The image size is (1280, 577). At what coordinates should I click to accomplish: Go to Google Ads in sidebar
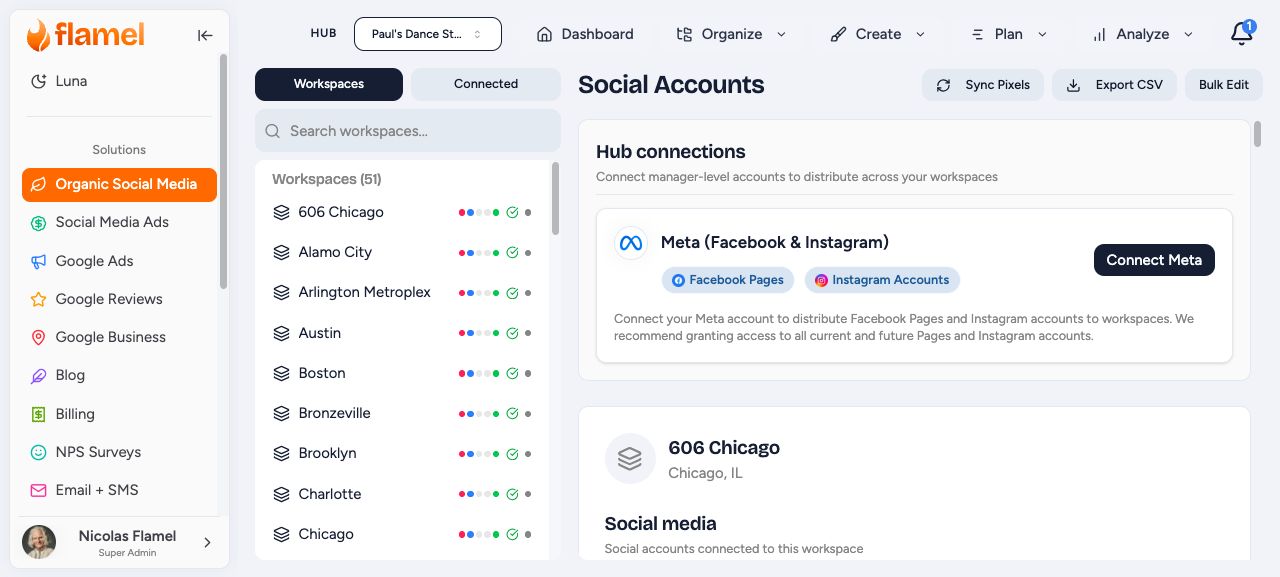pos(119,261)
